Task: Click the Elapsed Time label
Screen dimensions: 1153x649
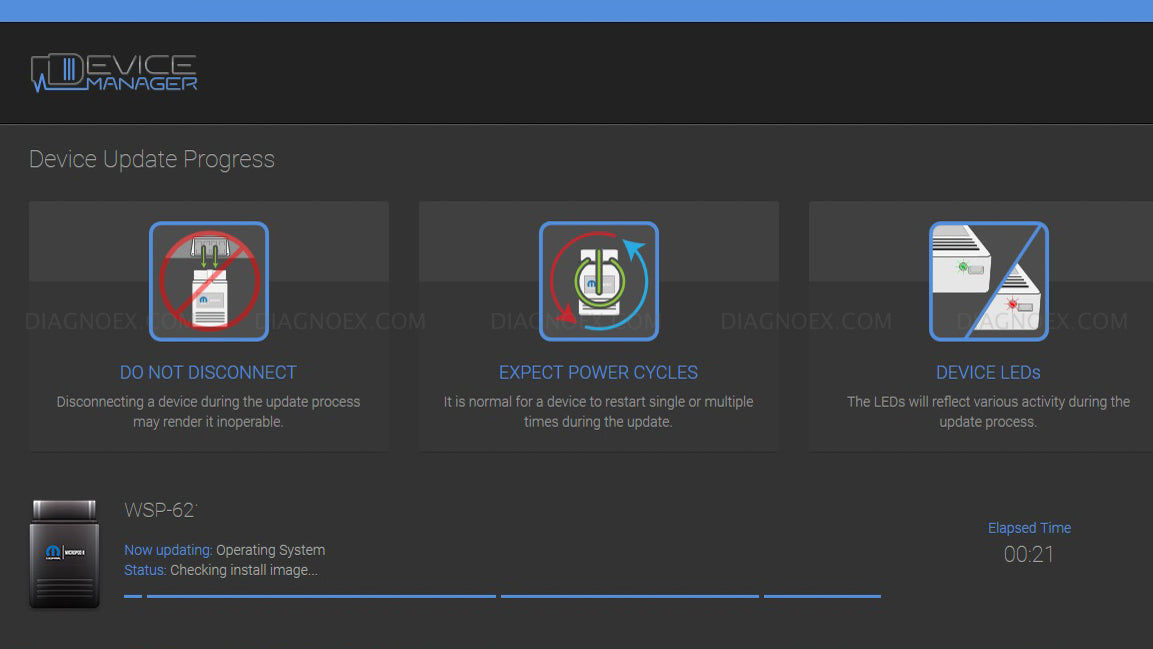Action: click(1029, 528)
